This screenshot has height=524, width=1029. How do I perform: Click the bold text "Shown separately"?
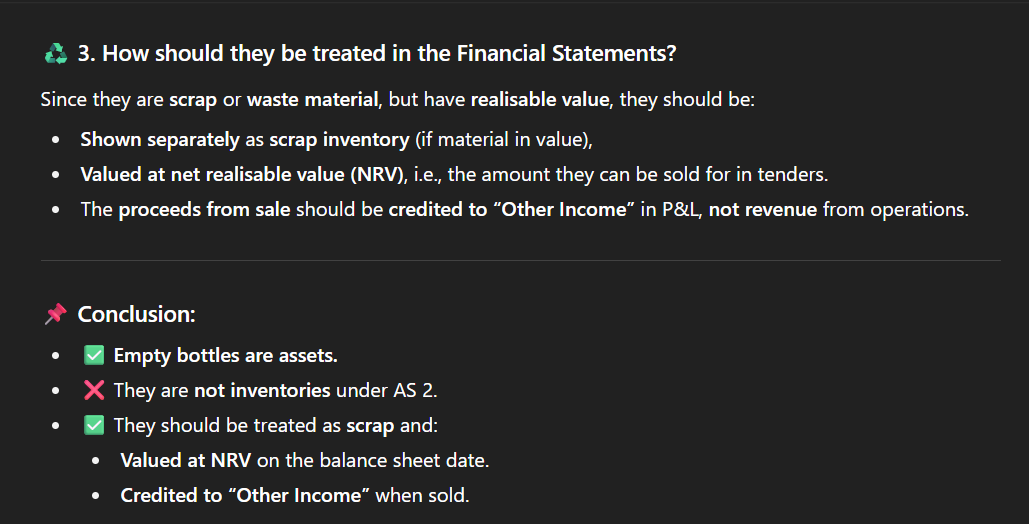[x=160, y=140]
